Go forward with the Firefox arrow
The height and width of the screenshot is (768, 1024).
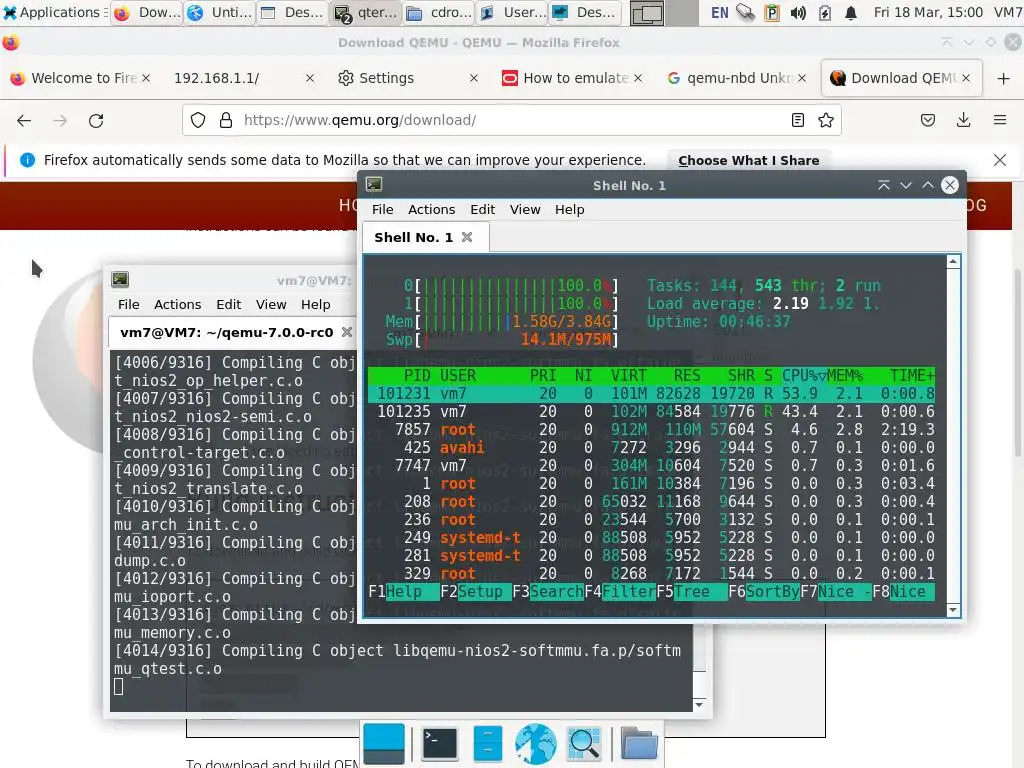click(x=60, y=120)
